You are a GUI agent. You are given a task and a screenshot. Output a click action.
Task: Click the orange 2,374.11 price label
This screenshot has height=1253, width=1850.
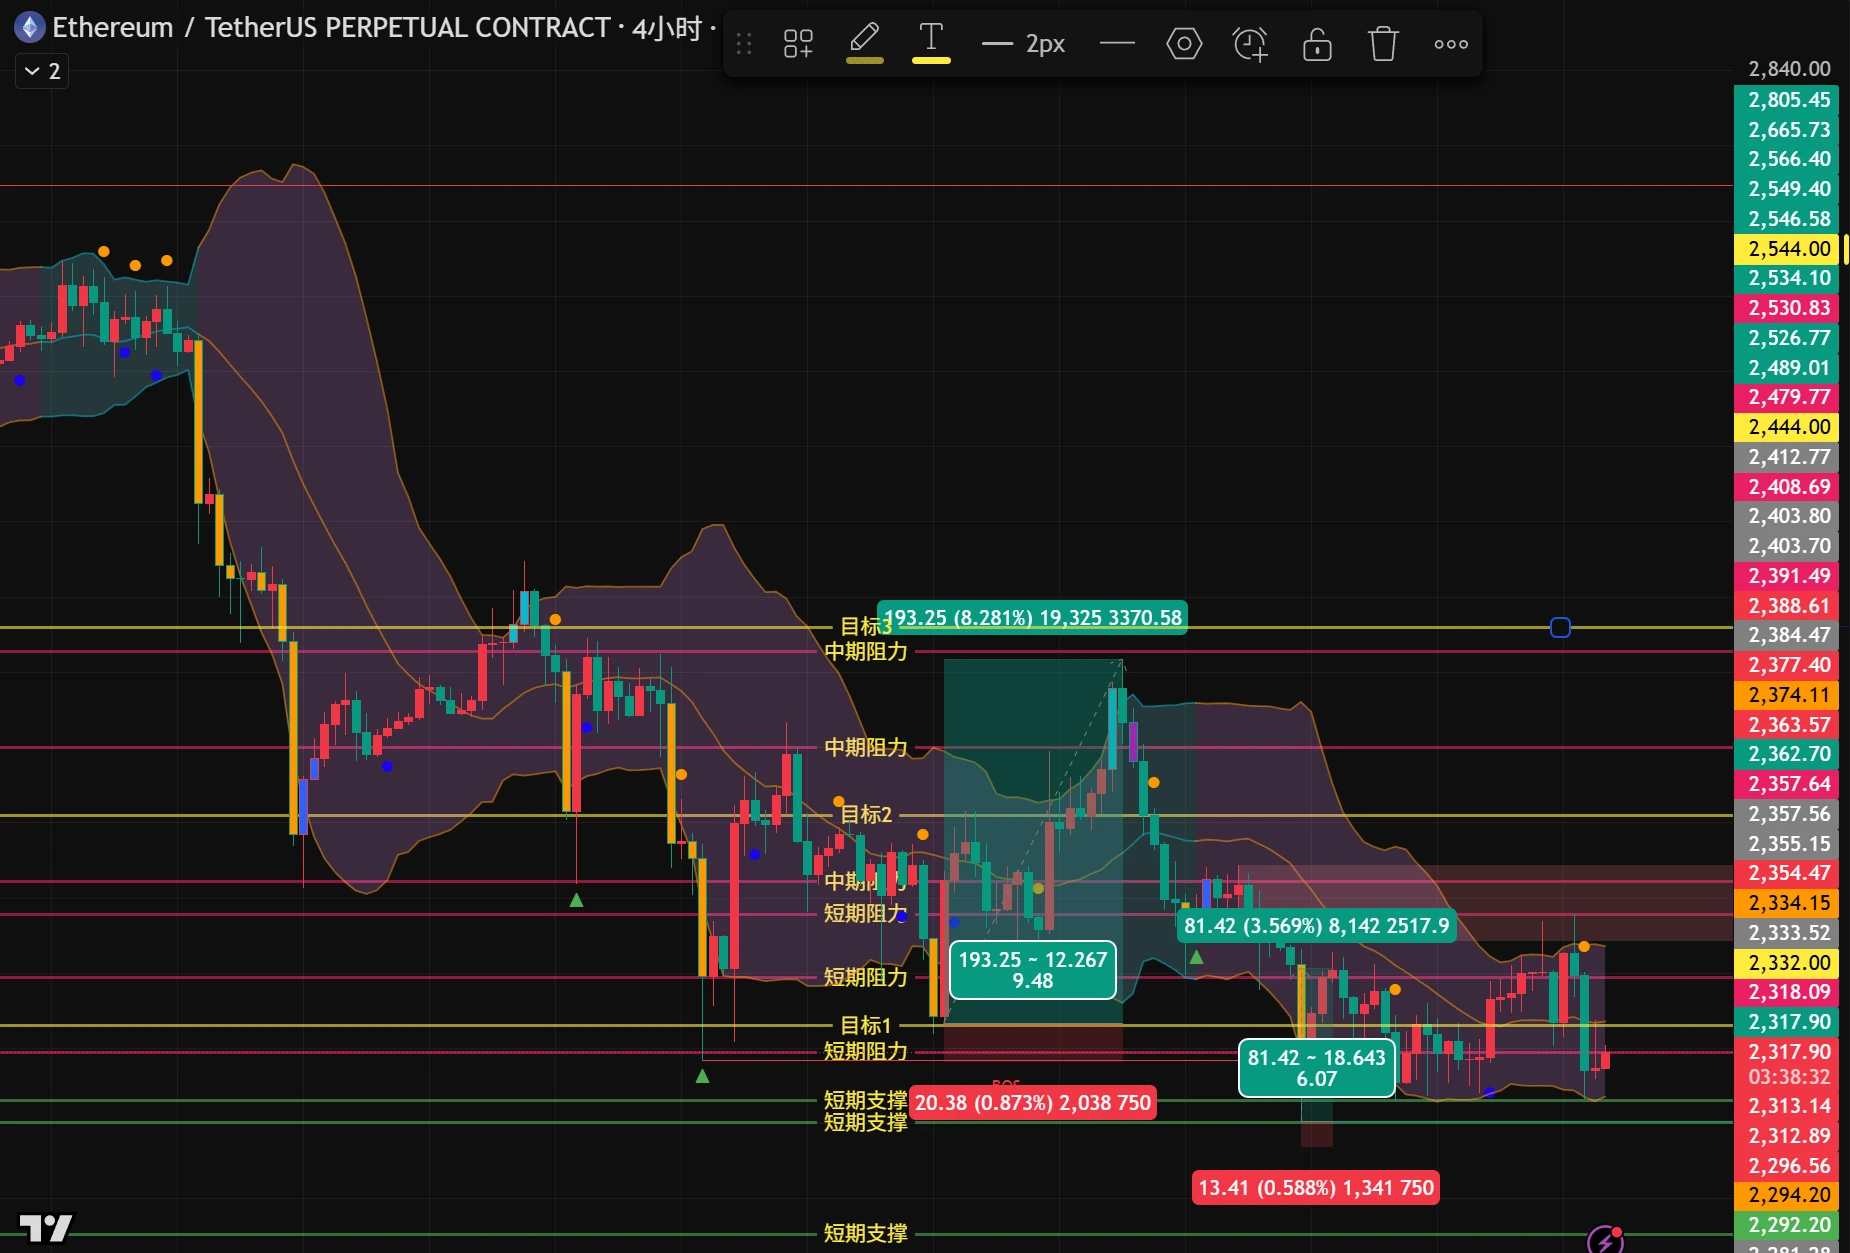tap(1787, 695)
